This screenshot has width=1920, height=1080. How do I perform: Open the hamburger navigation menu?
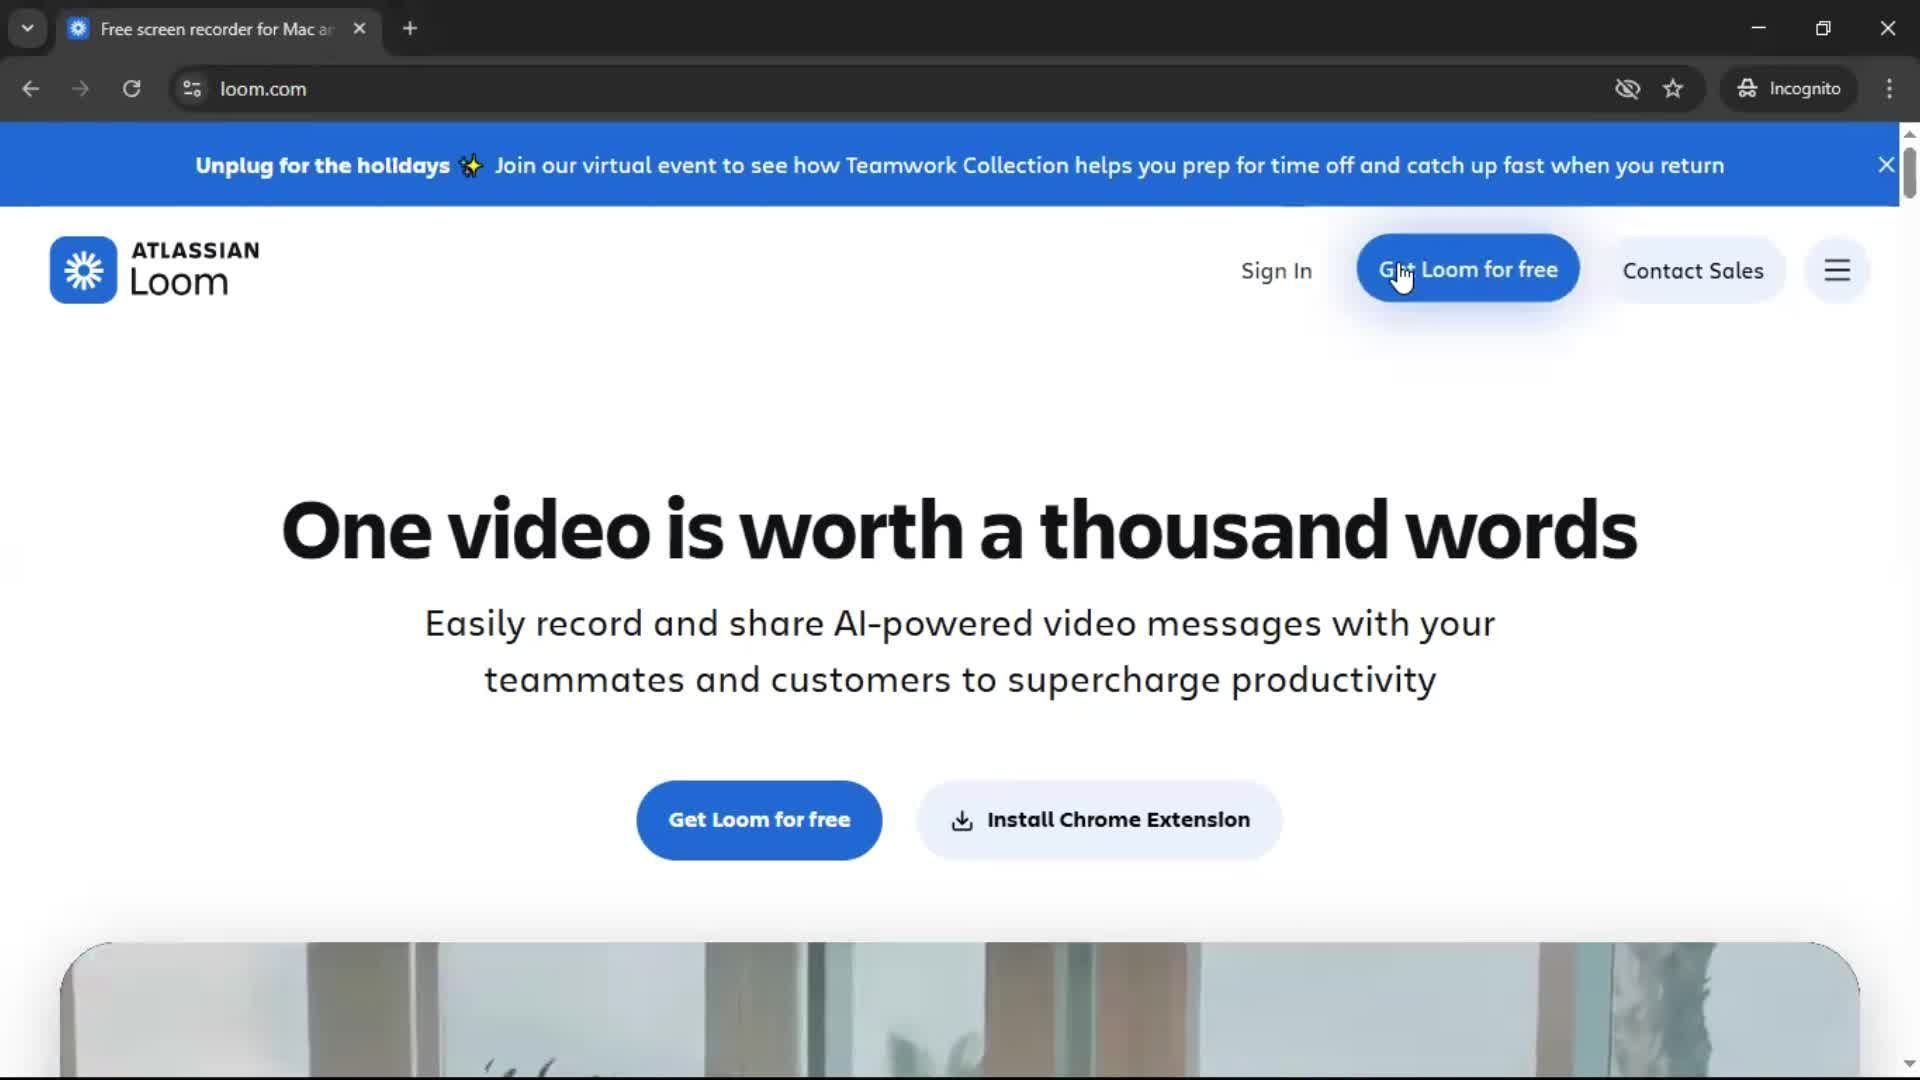(x=1836, y=270)
